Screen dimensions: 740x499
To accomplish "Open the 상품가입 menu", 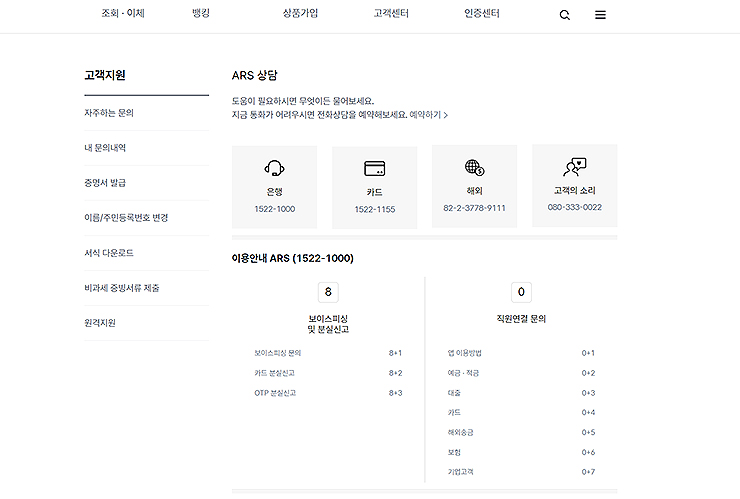I will click(x=300, y=13).
